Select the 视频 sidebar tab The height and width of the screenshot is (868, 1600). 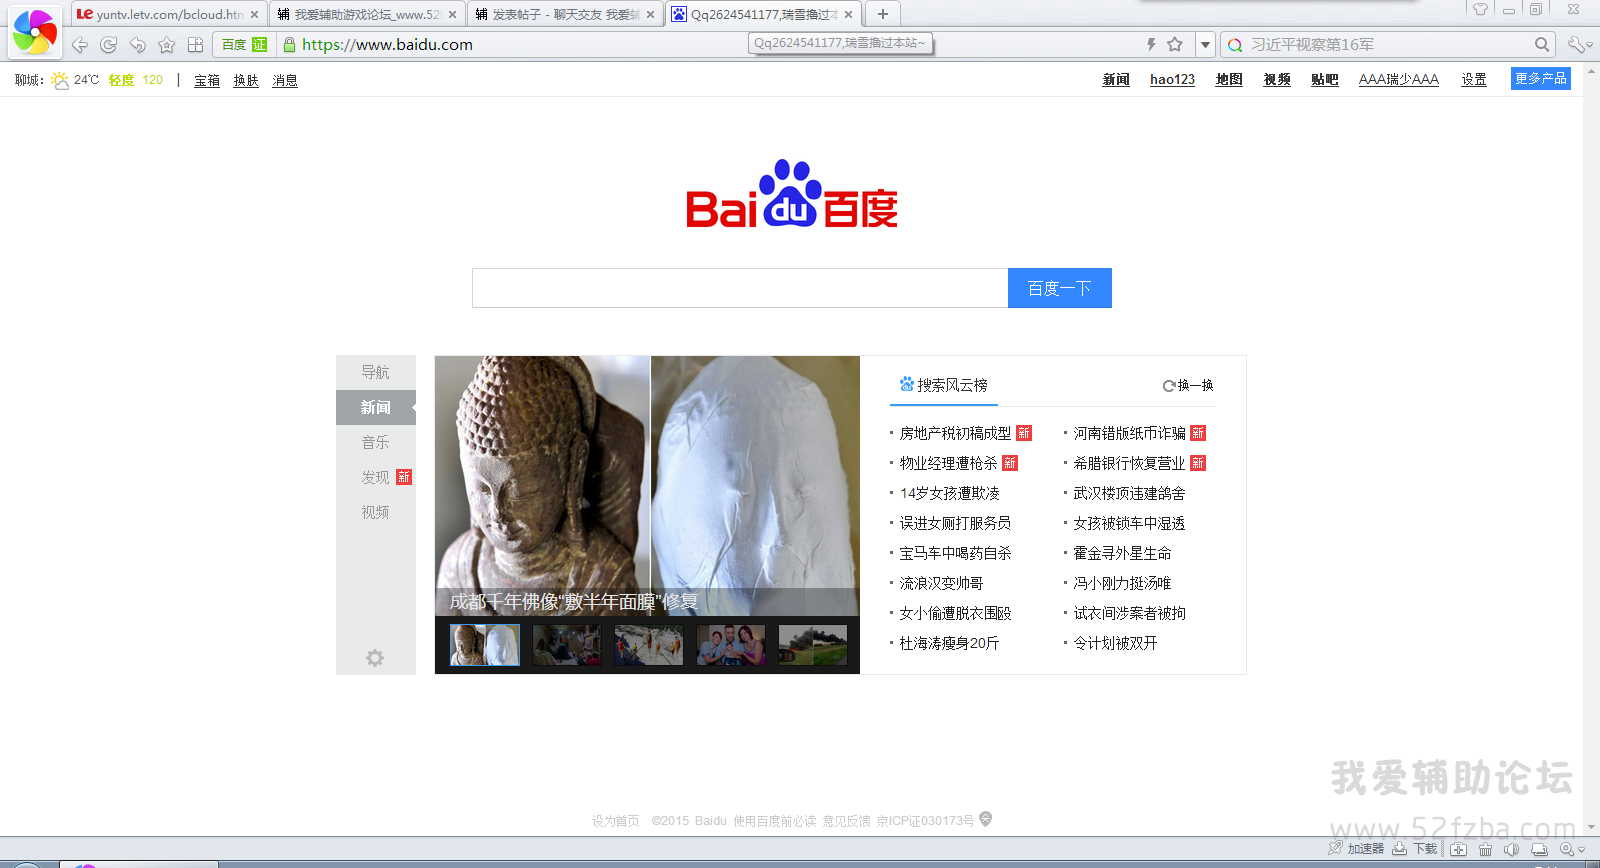tap(376, 512)
